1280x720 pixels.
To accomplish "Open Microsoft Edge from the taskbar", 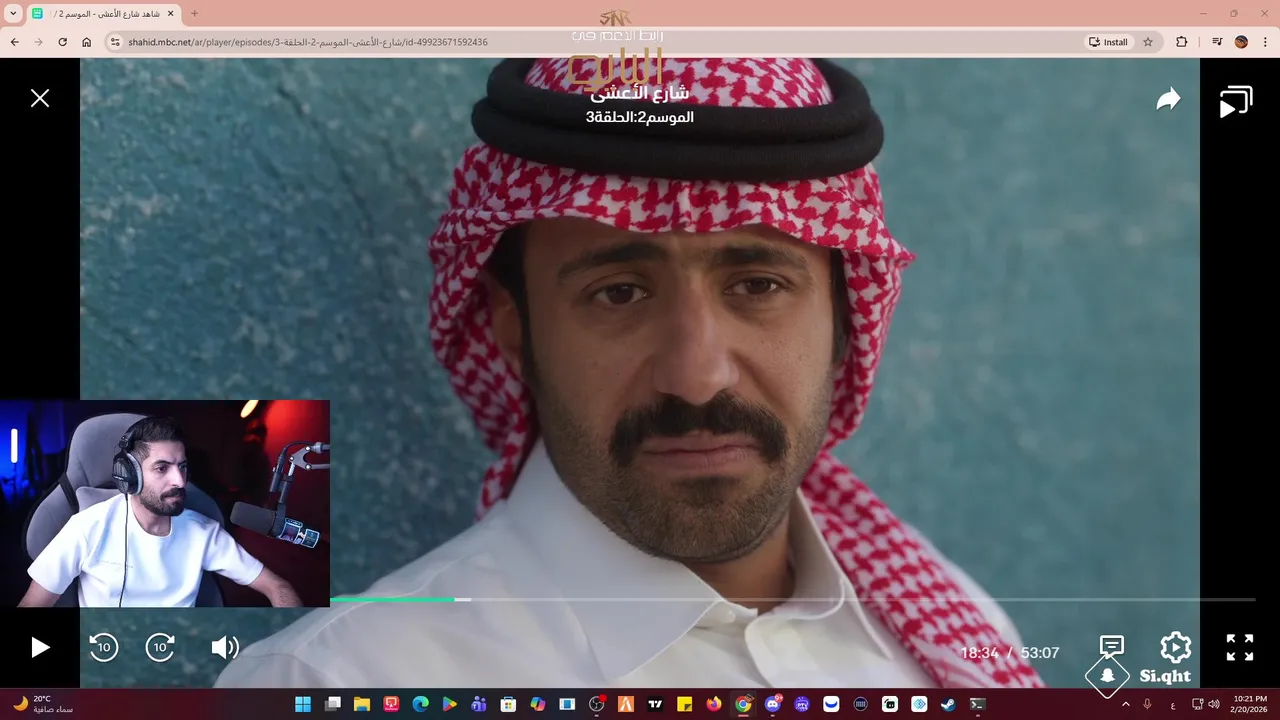I will point(421,704).
